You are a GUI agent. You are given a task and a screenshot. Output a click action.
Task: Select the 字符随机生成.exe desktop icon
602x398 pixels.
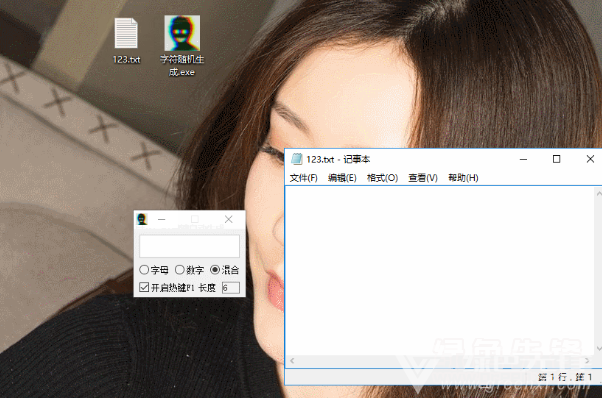pyautogui.click(x=182, y=45)
